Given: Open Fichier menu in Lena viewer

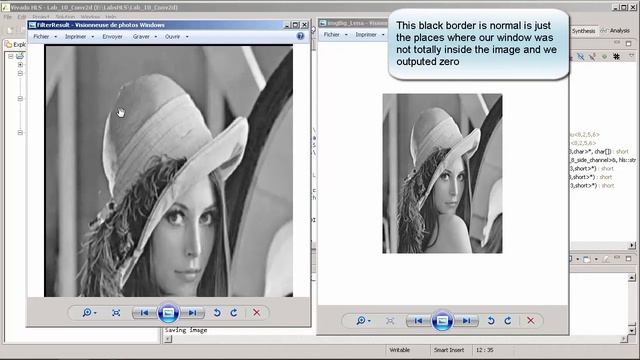Looking at the screenshot, I should click(x=335, y=34).
